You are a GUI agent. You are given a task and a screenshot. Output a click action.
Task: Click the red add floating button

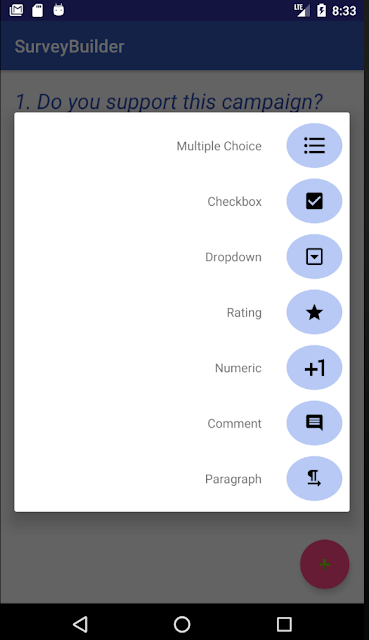[325, 564]
